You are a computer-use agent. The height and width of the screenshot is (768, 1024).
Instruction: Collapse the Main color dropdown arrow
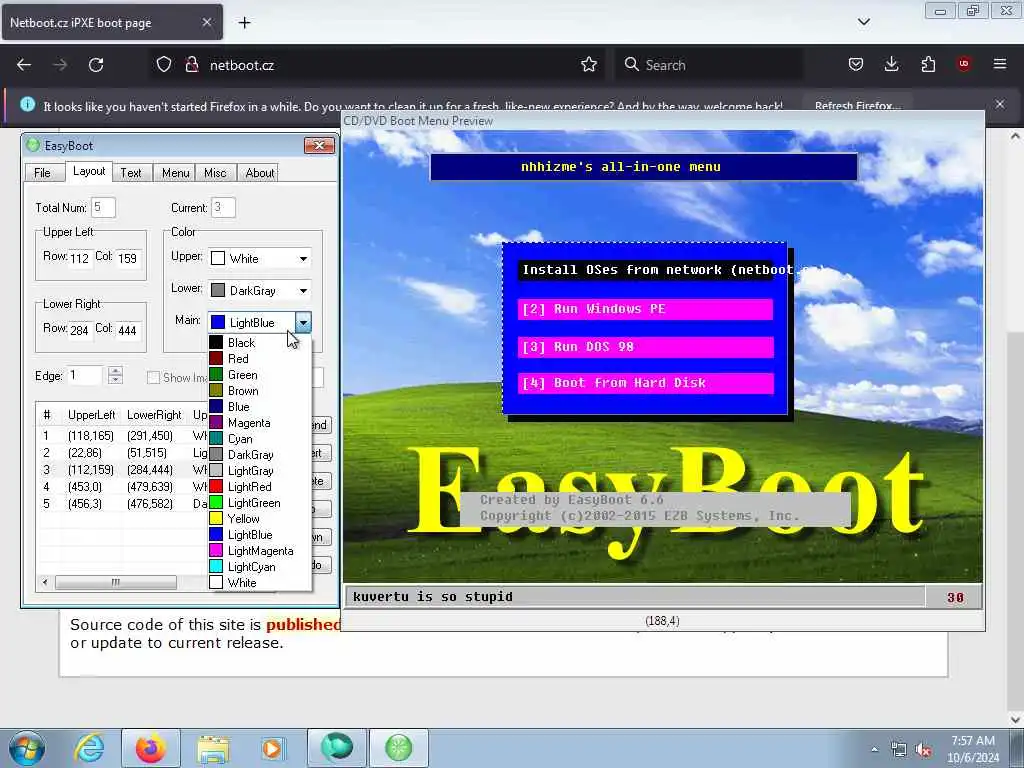(303, 323)
